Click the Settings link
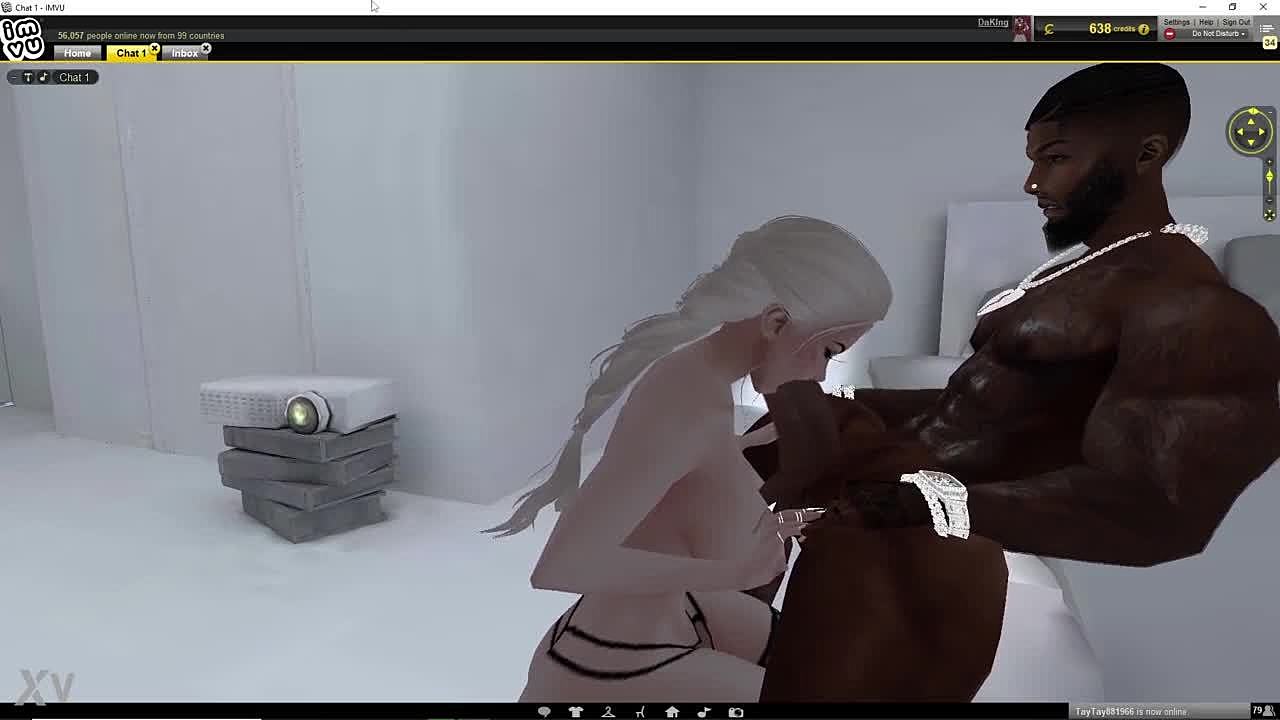Viewport: 1280px width, 720px height. 1176,22
